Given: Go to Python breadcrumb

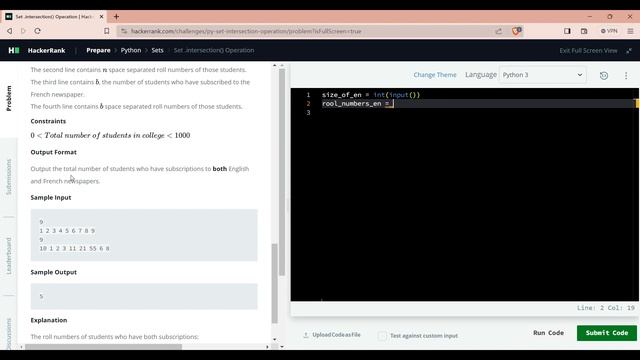Looking at the screenshot, I should pyautogui.click(x=131, y=50).
